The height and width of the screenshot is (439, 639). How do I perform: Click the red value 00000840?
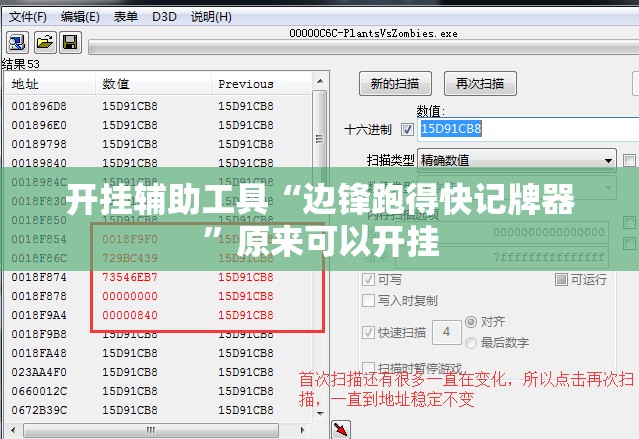130,315
